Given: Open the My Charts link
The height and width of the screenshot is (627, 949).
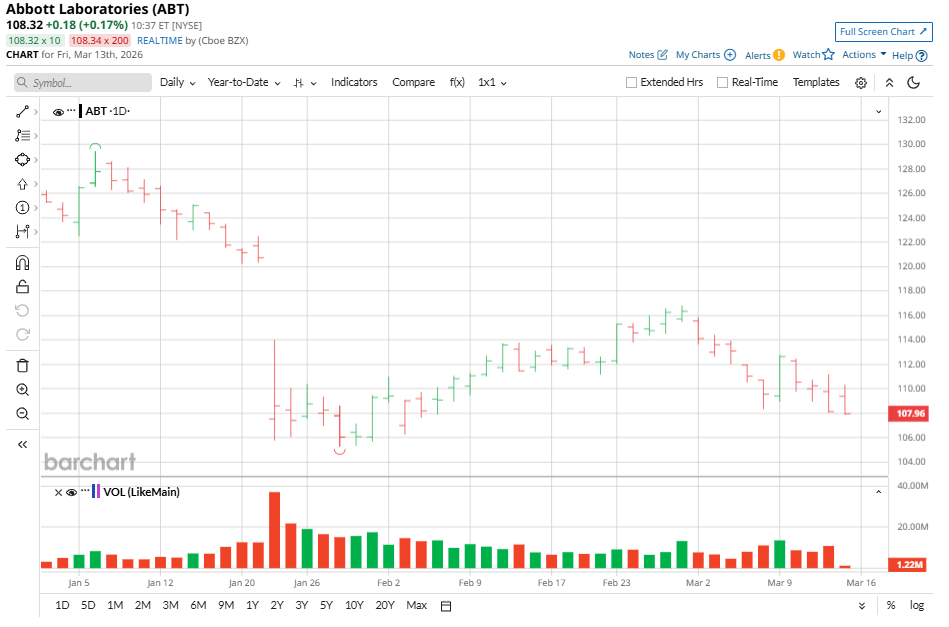Looking at the screenshot, I should [697, 55].
